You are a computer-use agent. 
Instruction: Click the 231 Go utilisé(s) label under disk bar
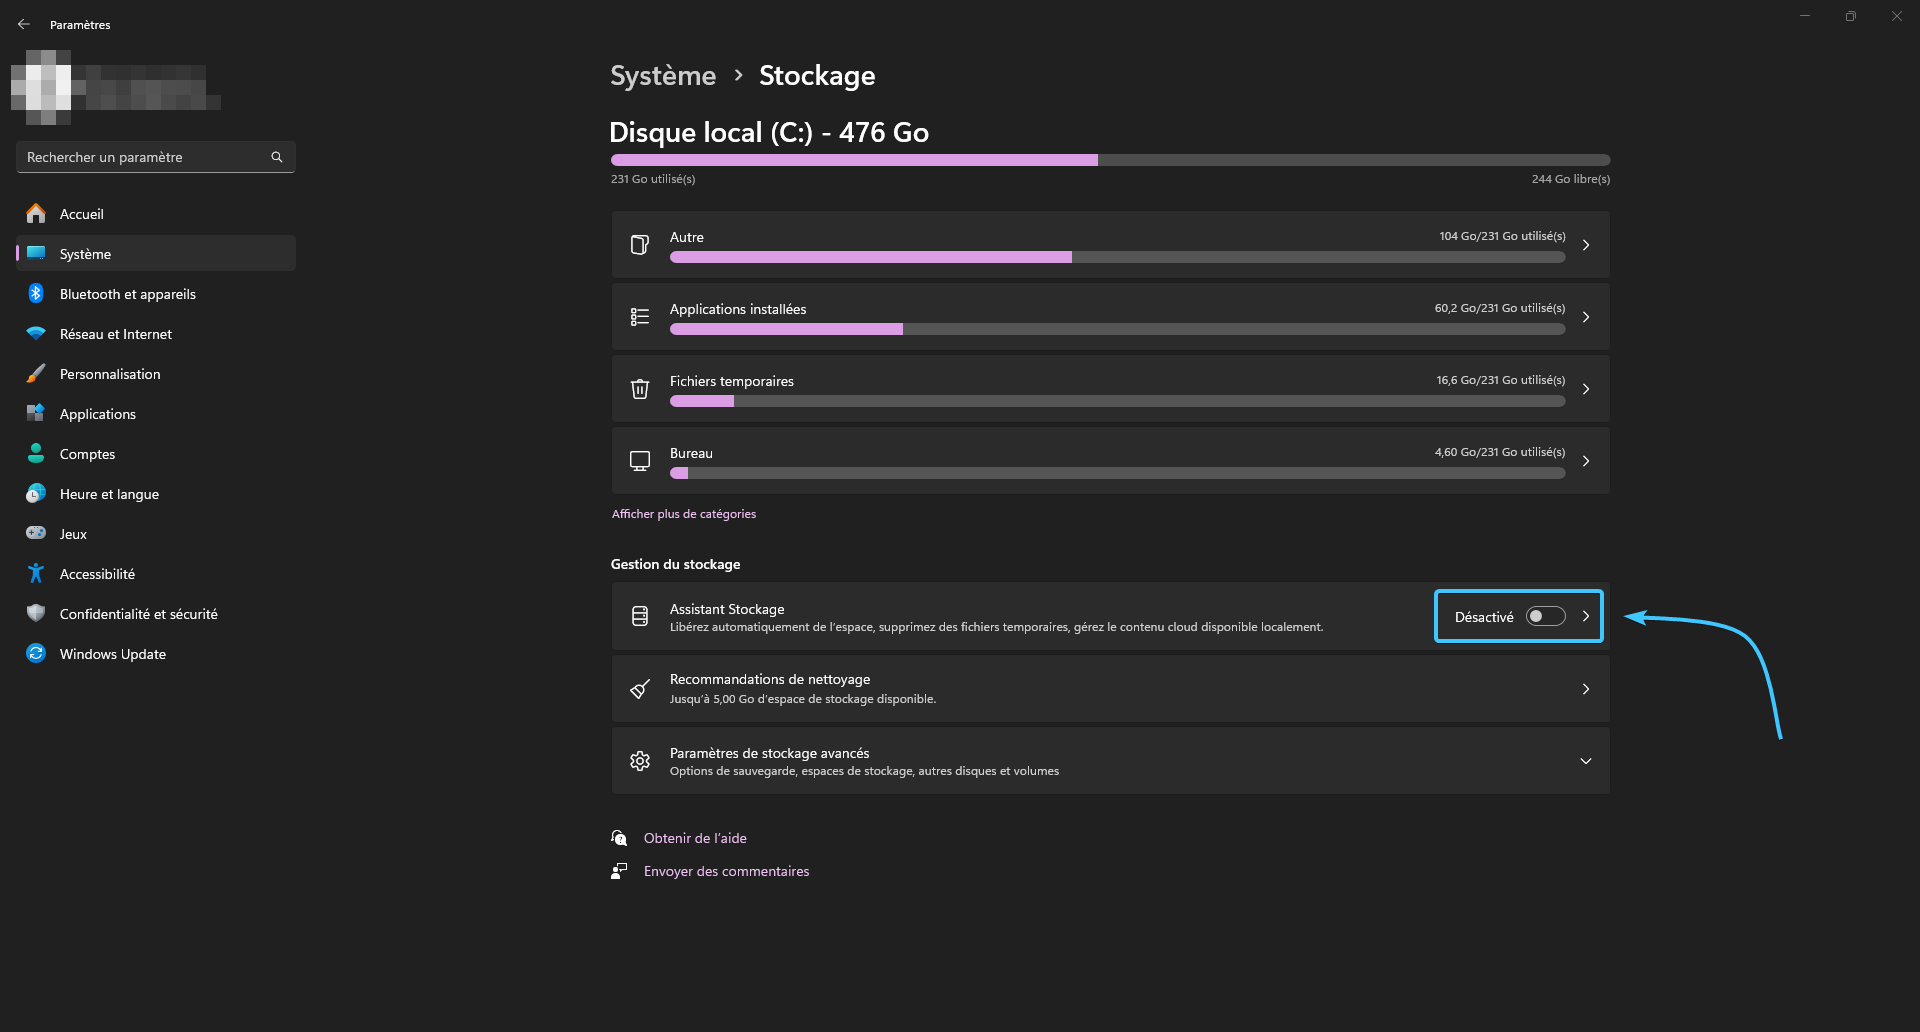653,179
